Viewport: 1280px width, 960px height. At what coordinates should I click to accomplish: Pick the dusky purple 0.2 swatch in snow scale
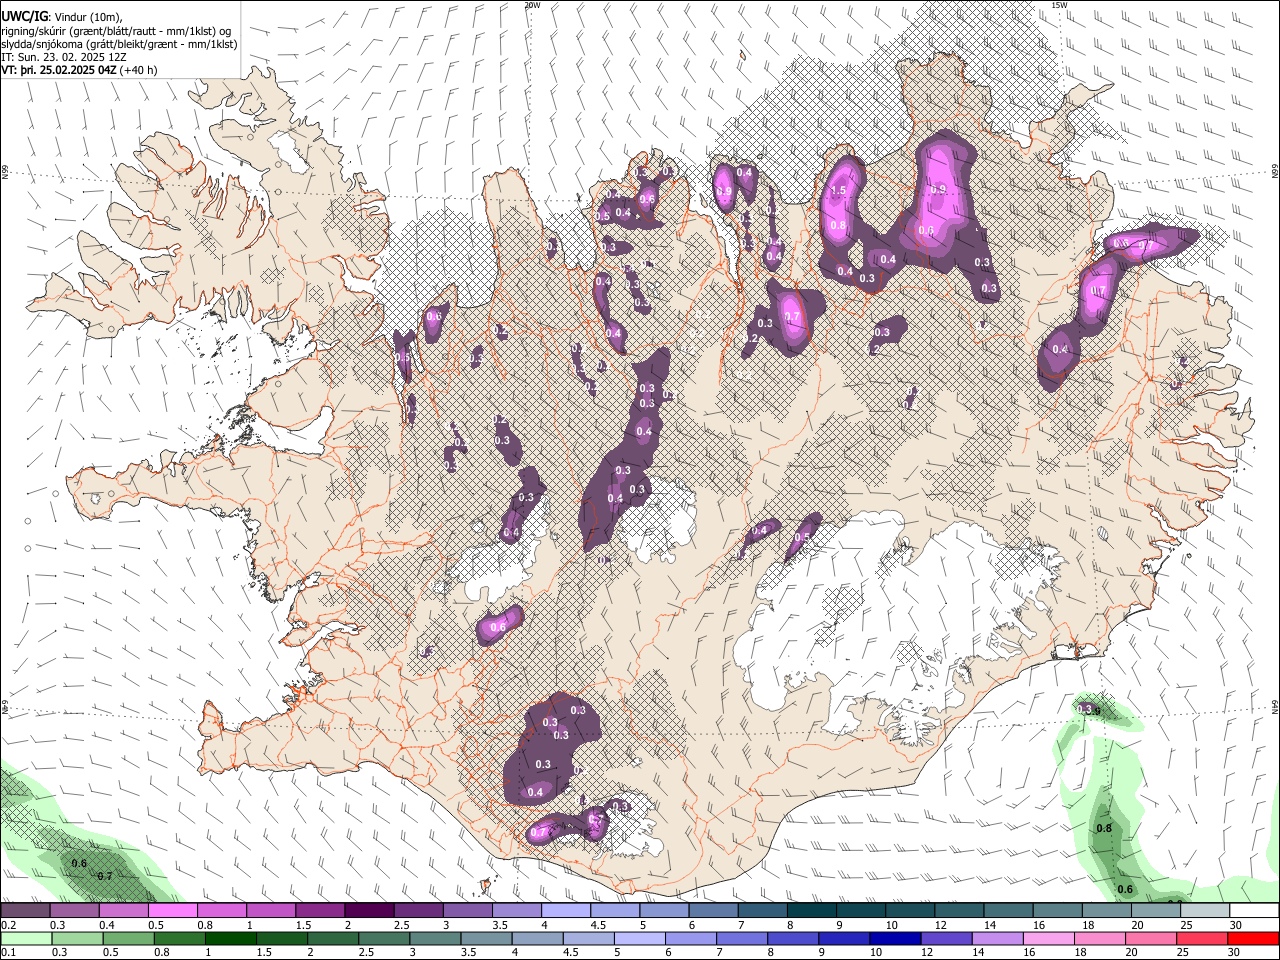[25, 911]
